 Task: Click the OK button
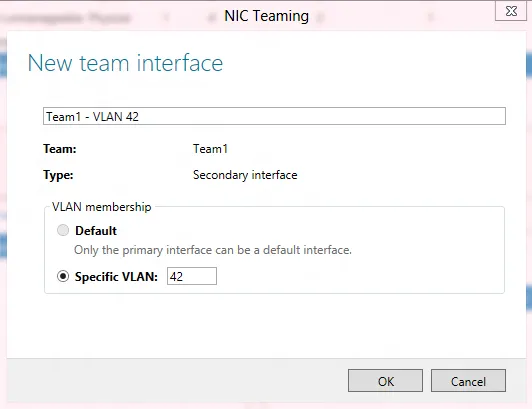coord(385,380)
